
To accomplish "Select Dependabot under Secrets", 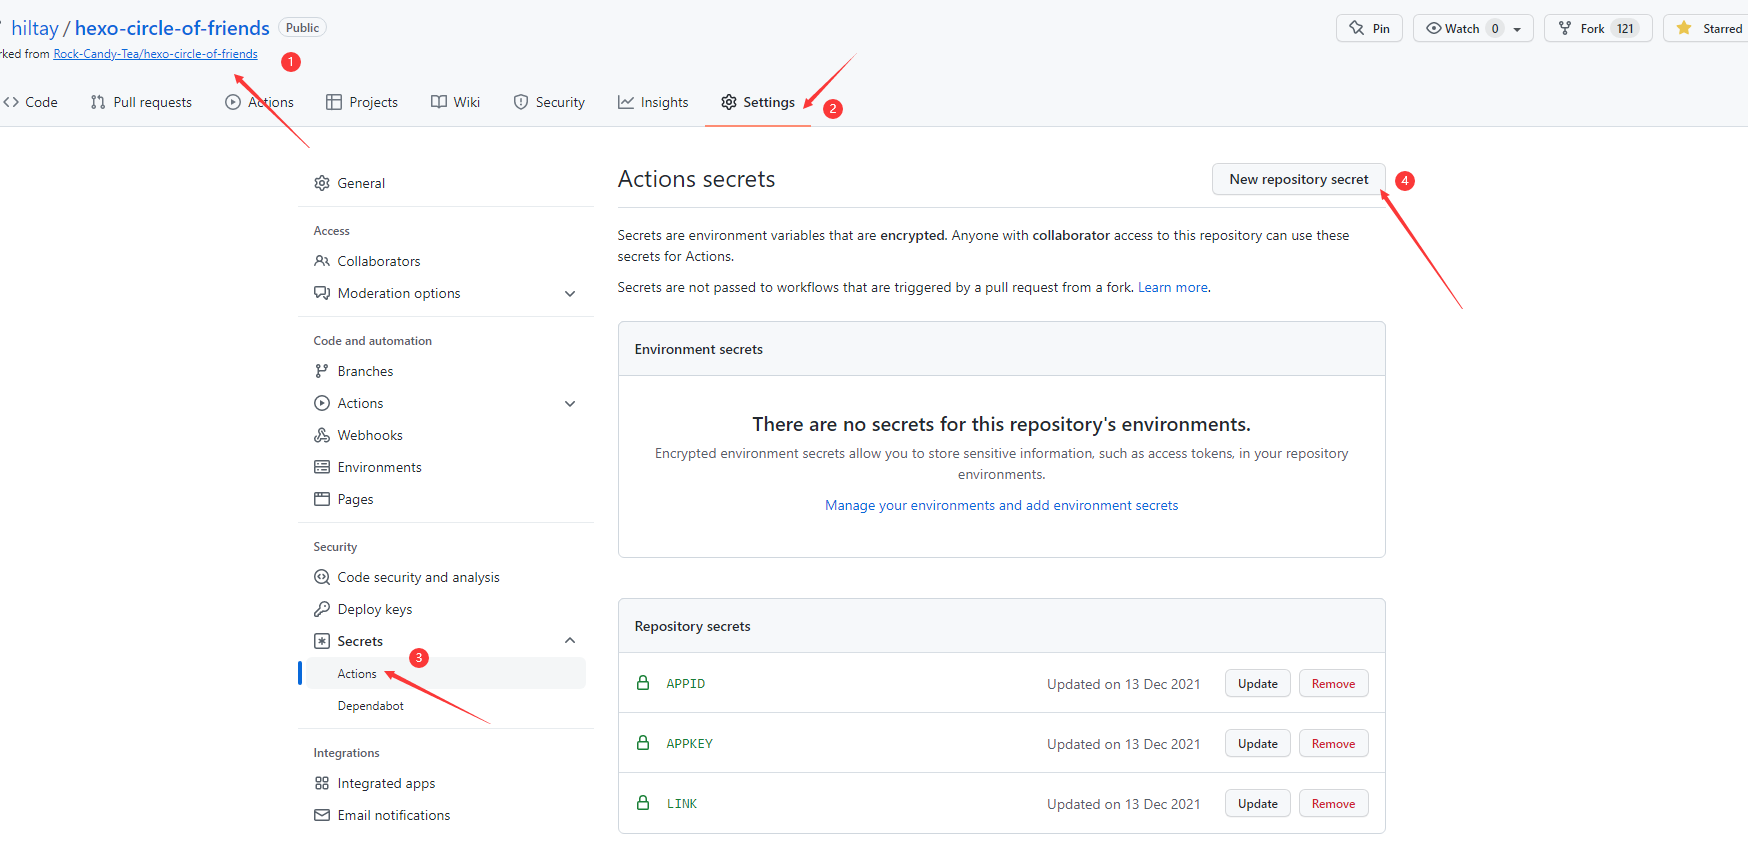I will (x=371, y=706).
